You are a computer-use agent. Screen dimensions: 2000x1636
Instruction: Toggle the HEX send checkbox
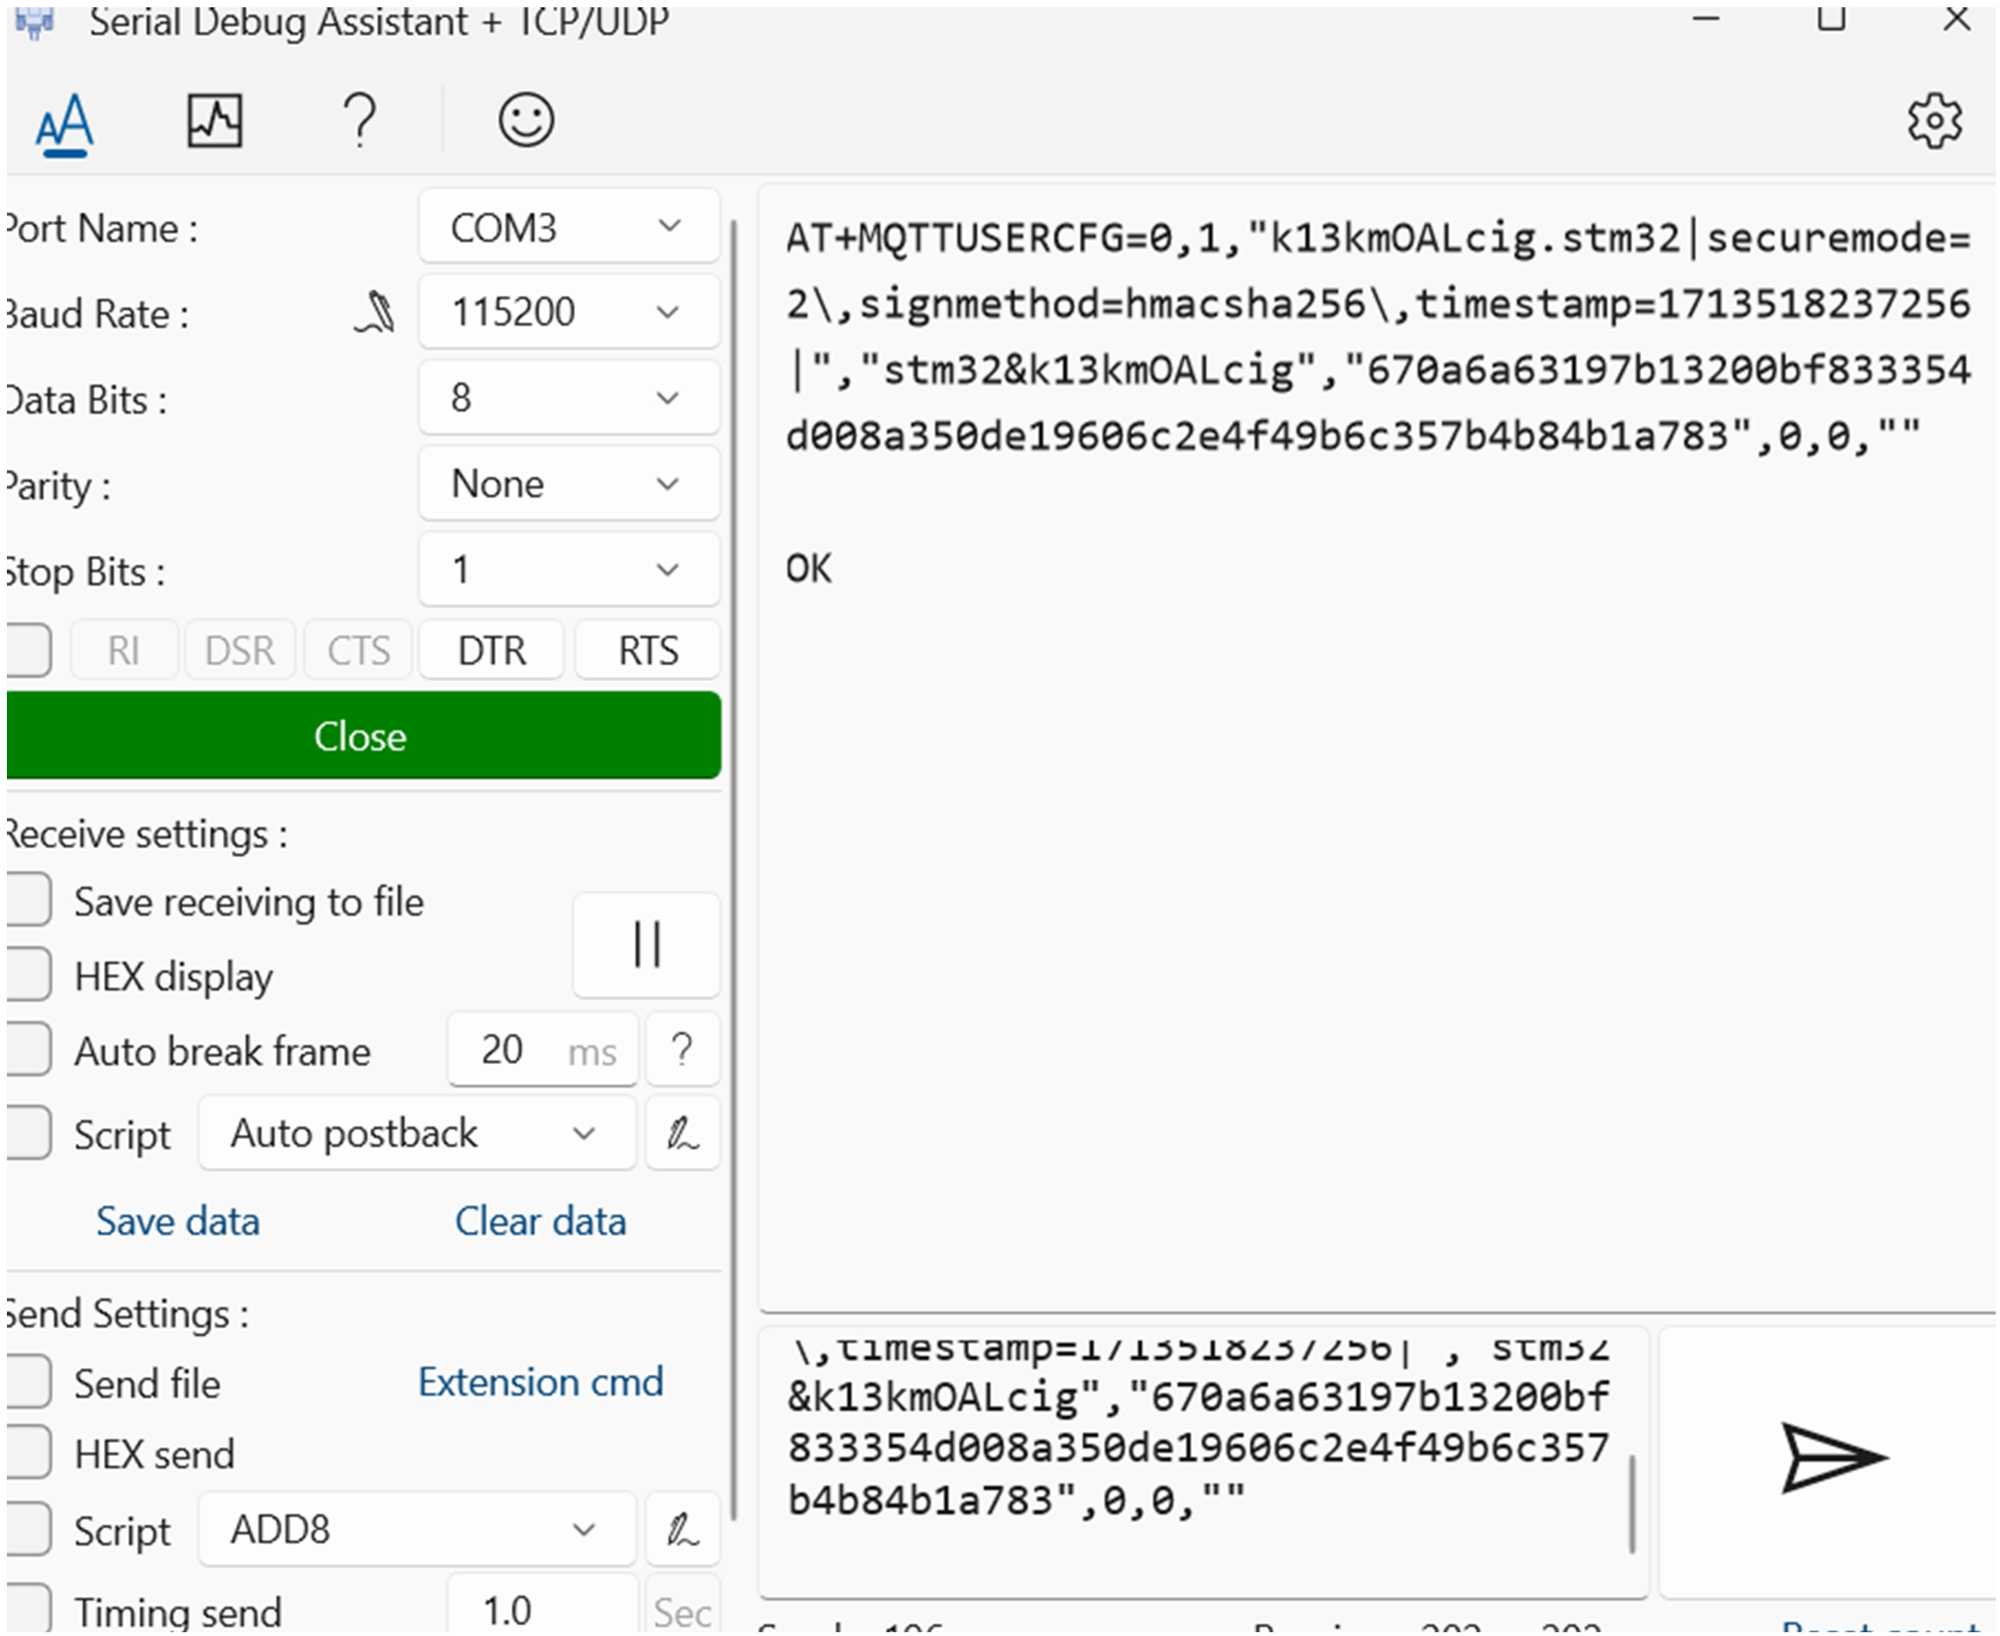27,1453
